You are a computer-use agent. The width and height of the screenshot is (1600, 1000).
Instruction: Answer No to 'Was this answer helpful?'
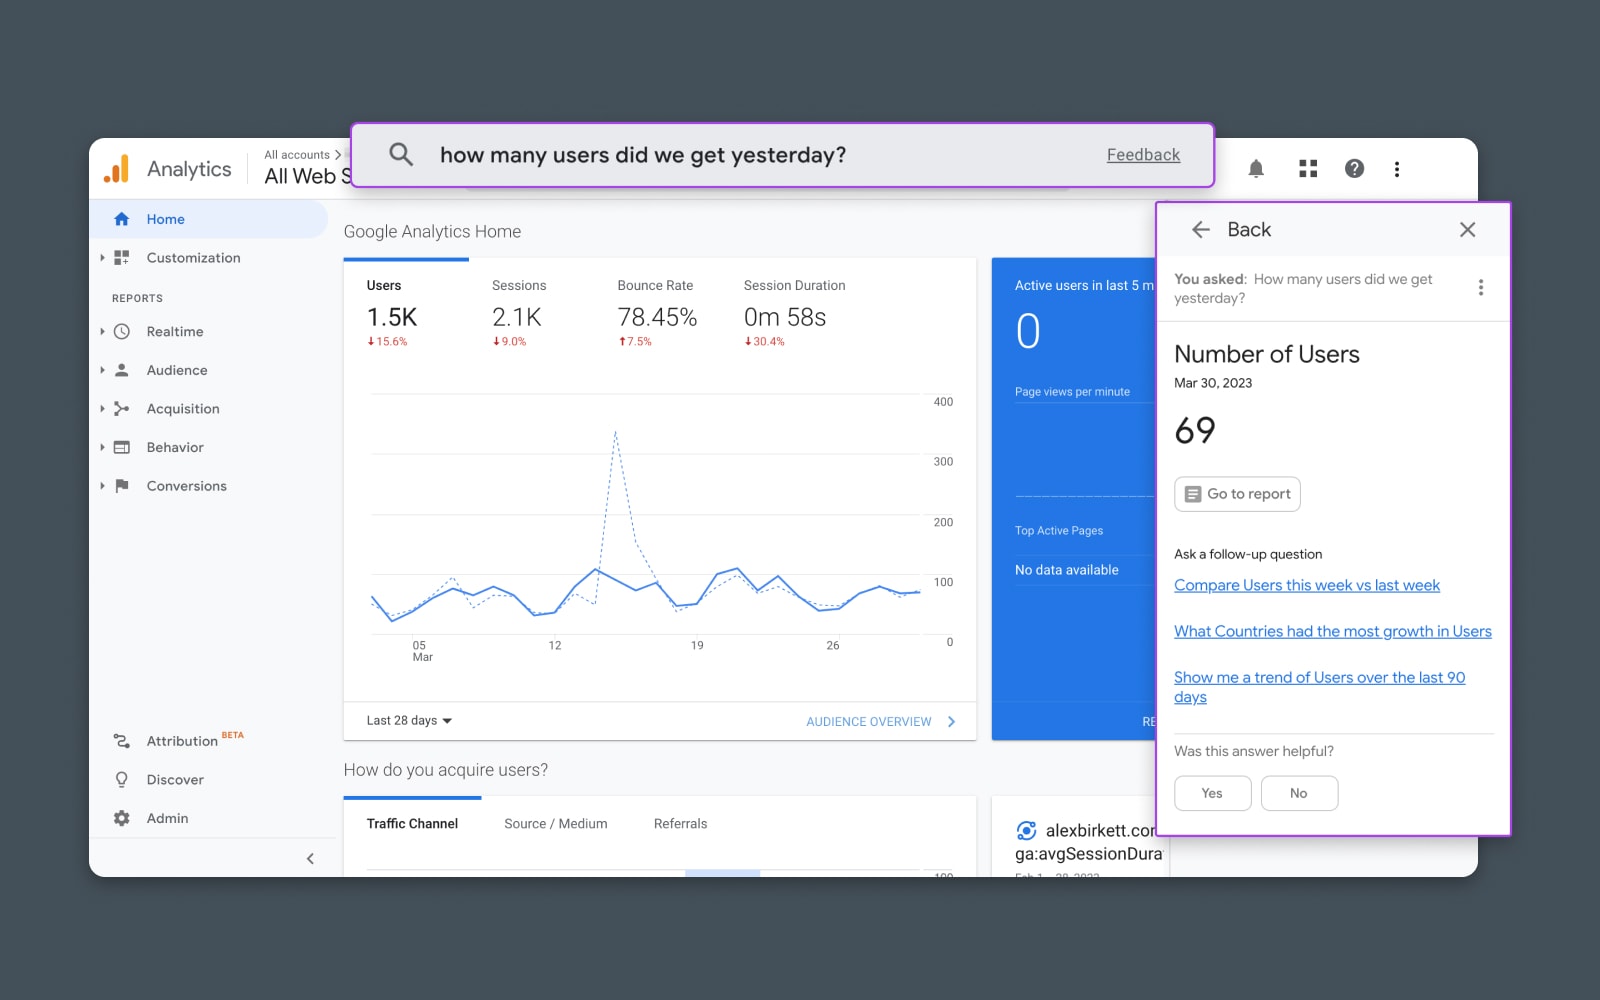click(1299, 793)
